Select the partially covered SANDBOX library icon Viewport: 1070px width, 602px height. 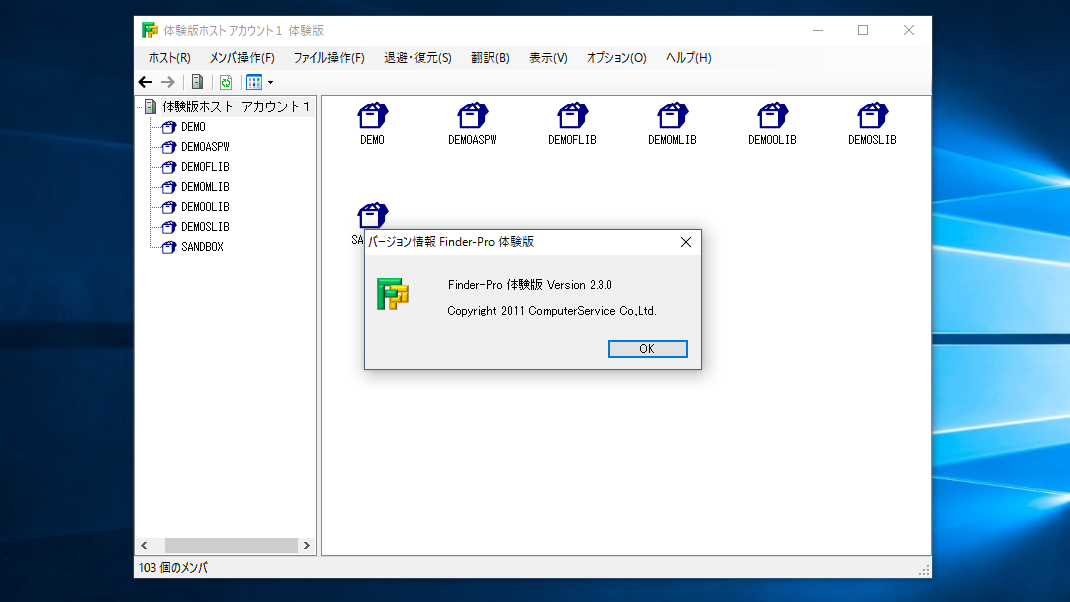(373, 216)
